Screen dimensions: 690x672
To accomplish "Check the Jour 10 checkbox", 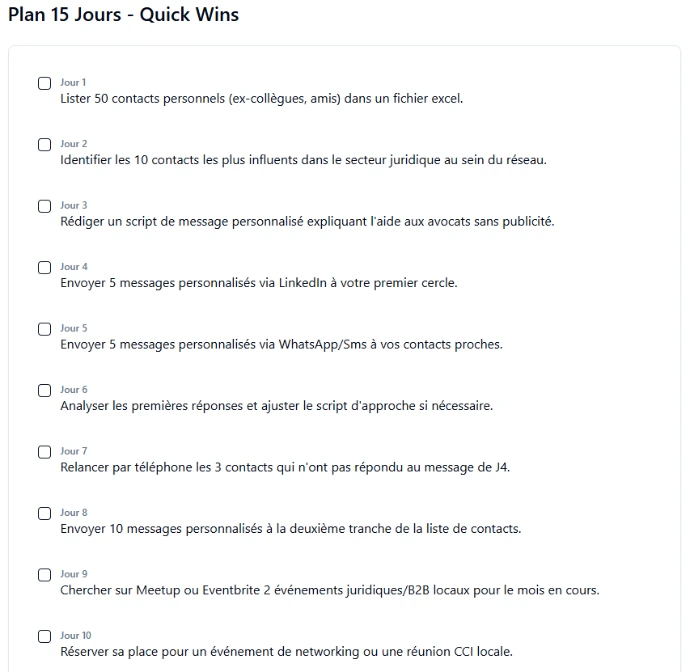I will [45, 637].
